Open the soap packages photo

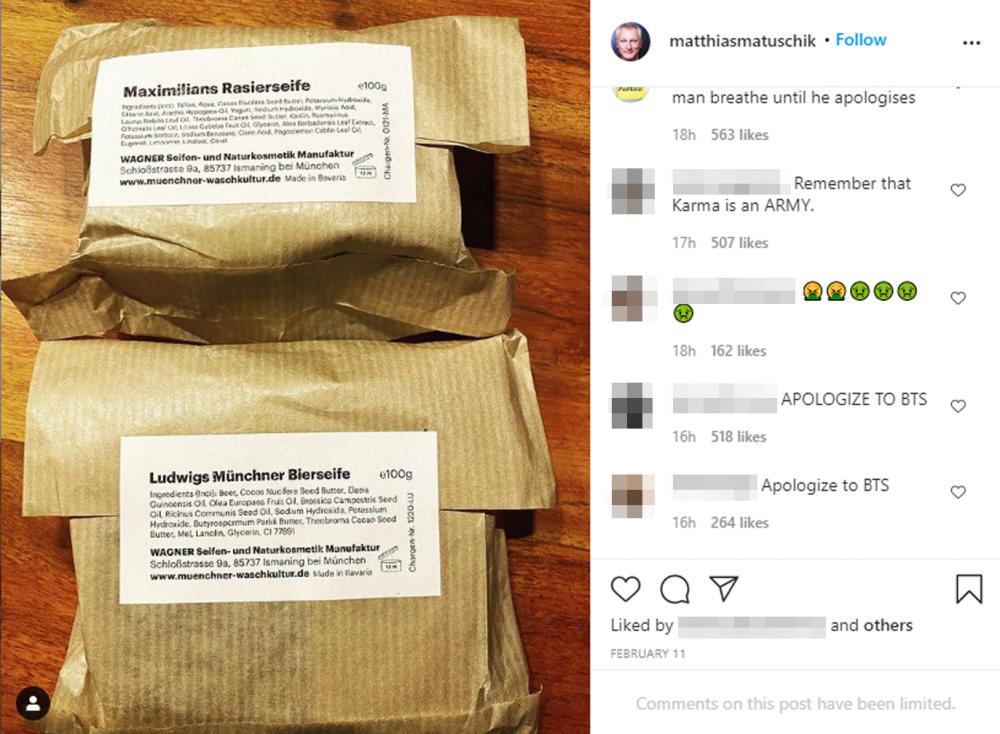[x=295, y=367]
